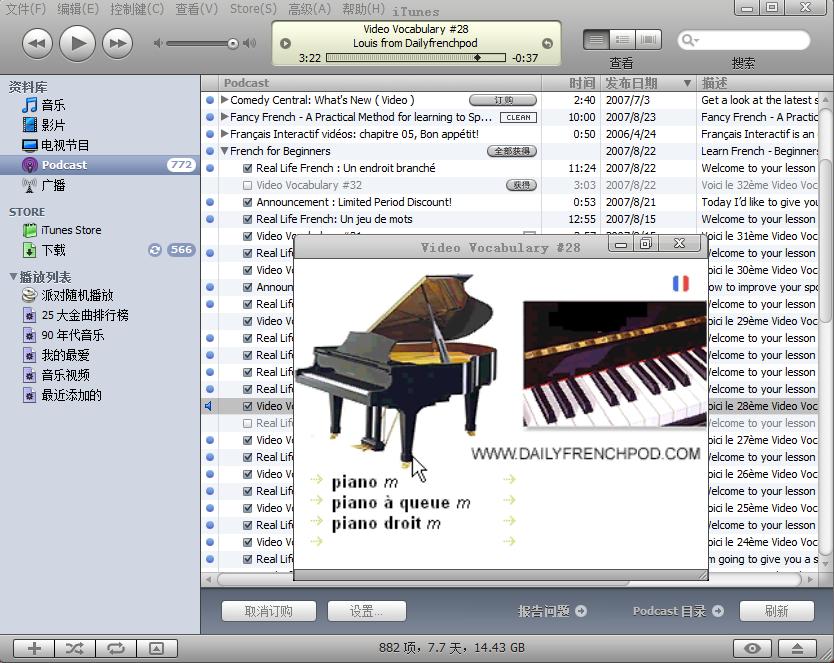Image resolution: width=834 pixels, height=663 pixels.
Task: Open 90 年代音乐 smart playlist
Action: [x=100, y=335]
